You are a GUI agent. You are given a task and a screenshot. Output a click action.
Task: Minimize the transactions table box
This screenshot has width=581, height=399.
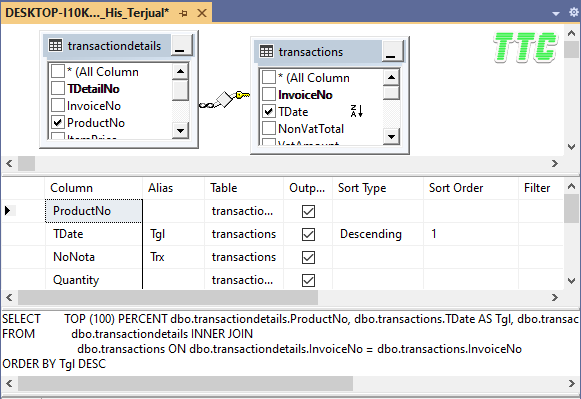coord(392,51)
